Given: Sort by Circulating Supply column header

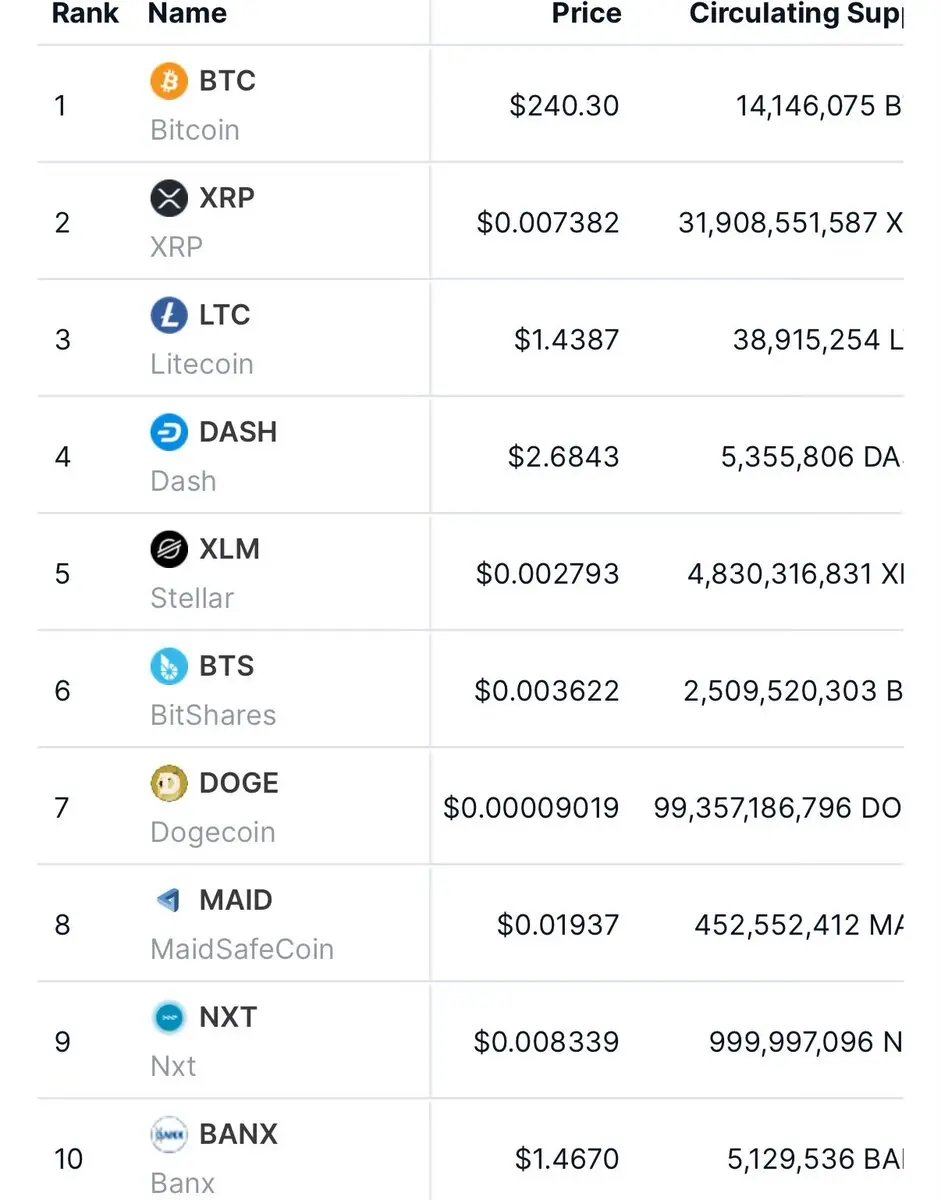Looking at the screenshot, I should point(796,13).
